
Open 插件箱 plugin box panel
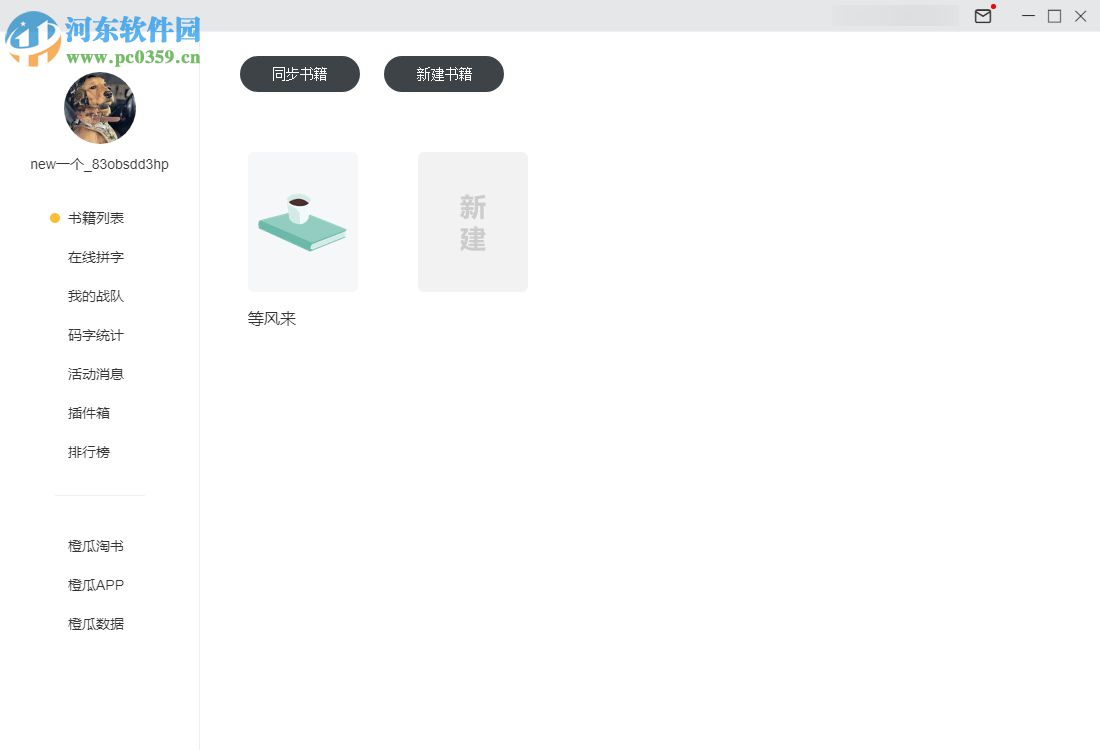pos(88,413)
